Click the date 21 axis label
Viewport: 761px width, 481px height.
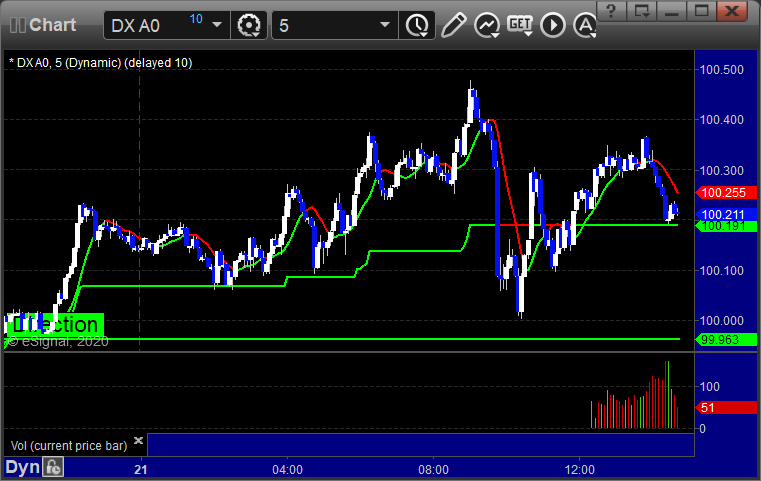pos(141,469)
